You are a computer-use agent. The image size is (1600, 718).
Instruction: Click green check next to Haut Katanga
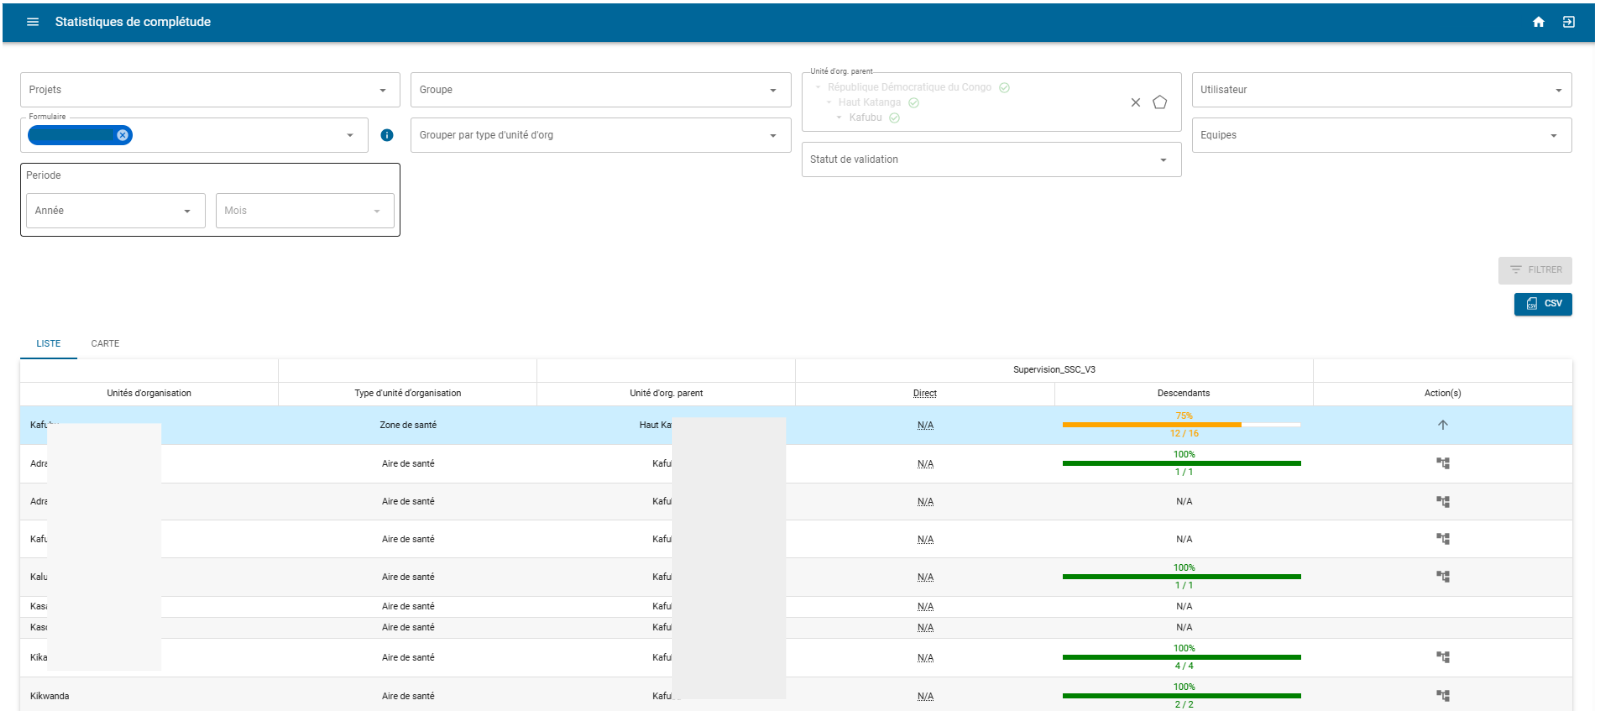(914, 102)
